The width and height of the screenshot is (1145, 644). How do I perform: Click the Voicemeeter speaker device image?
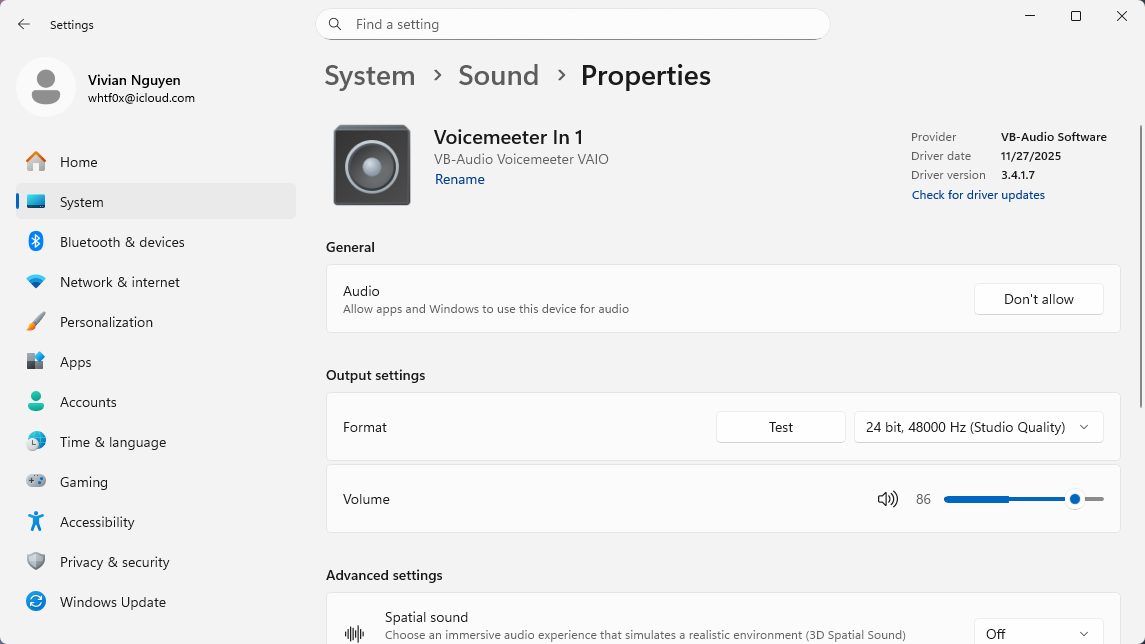pyautogui.click(x=372, y=166)
